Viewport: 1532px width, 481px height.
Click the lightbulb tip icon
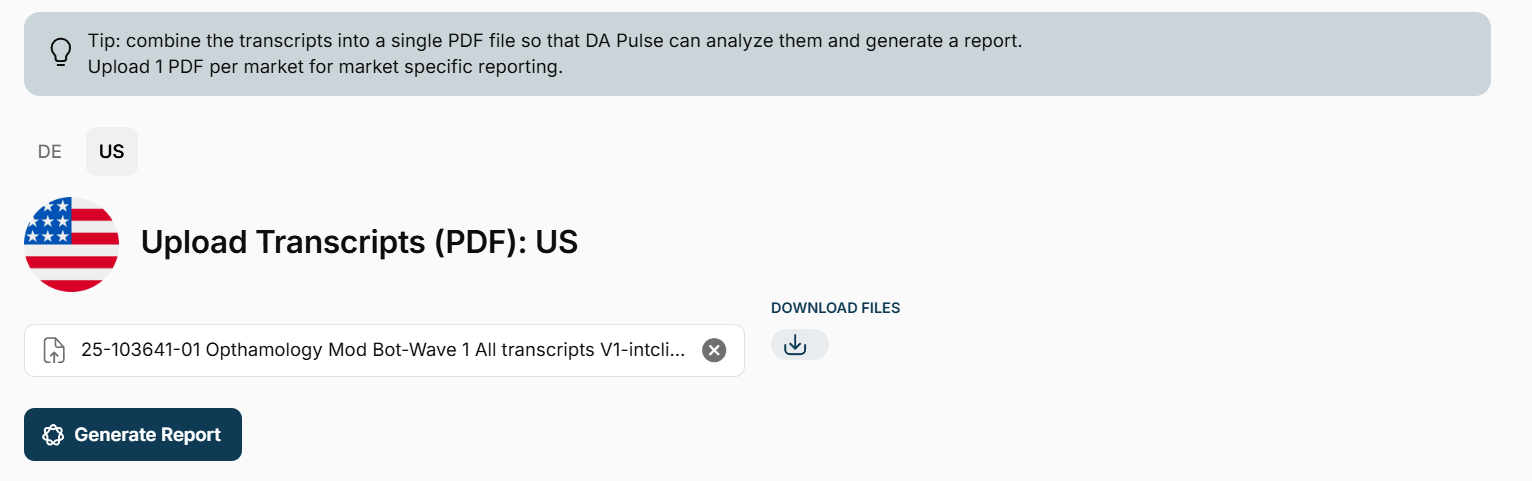pos(61,52)
